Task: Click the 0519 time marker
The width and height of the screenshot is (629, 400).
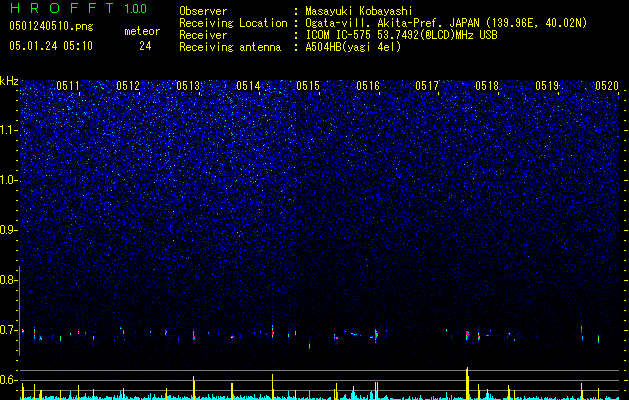Action: pos(547,86)
